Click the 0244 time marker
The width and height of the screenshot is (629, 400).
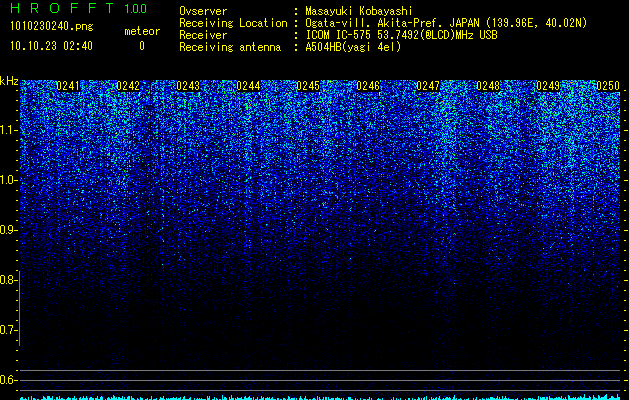pos(248,86)
